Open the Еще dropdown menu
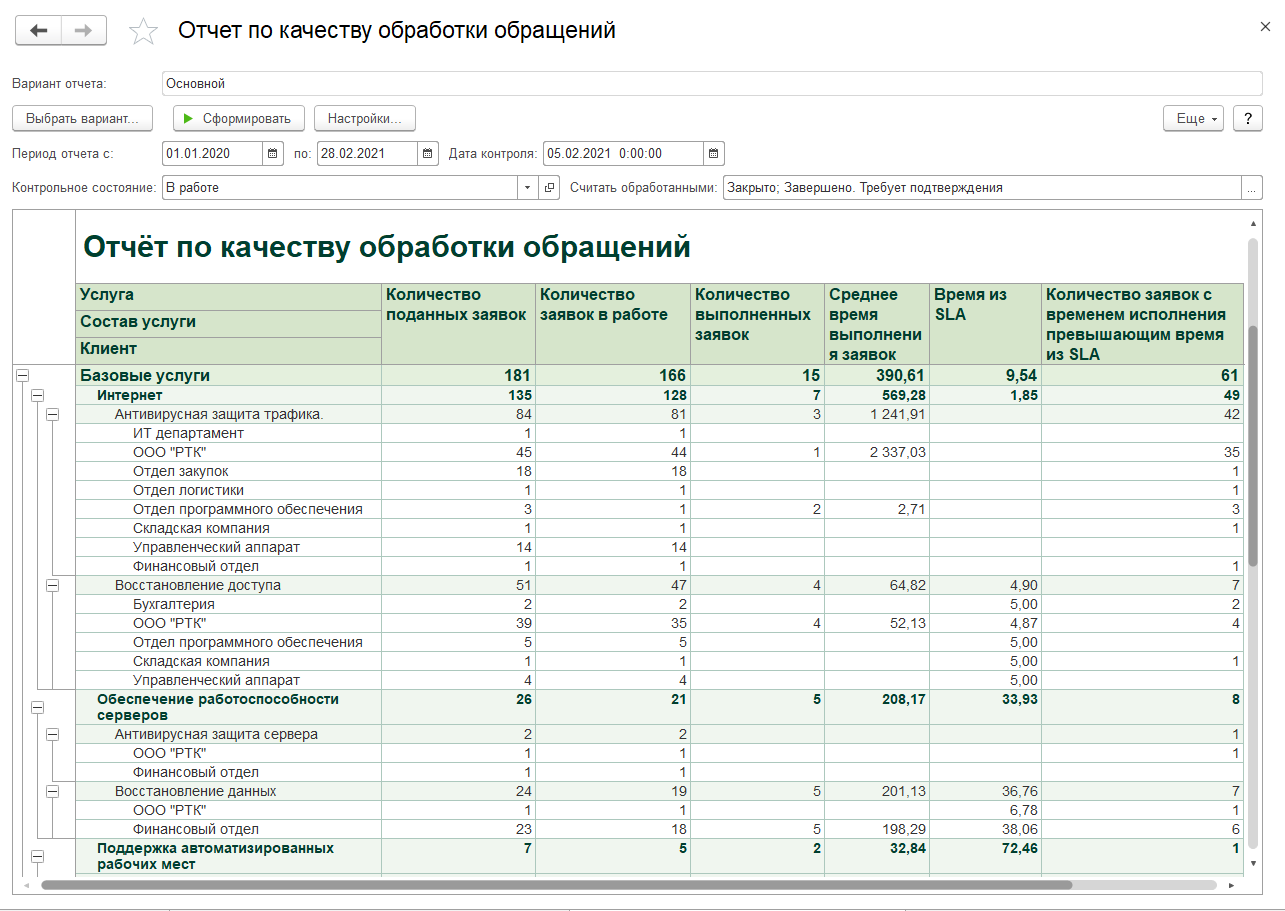 [1194, 118]
